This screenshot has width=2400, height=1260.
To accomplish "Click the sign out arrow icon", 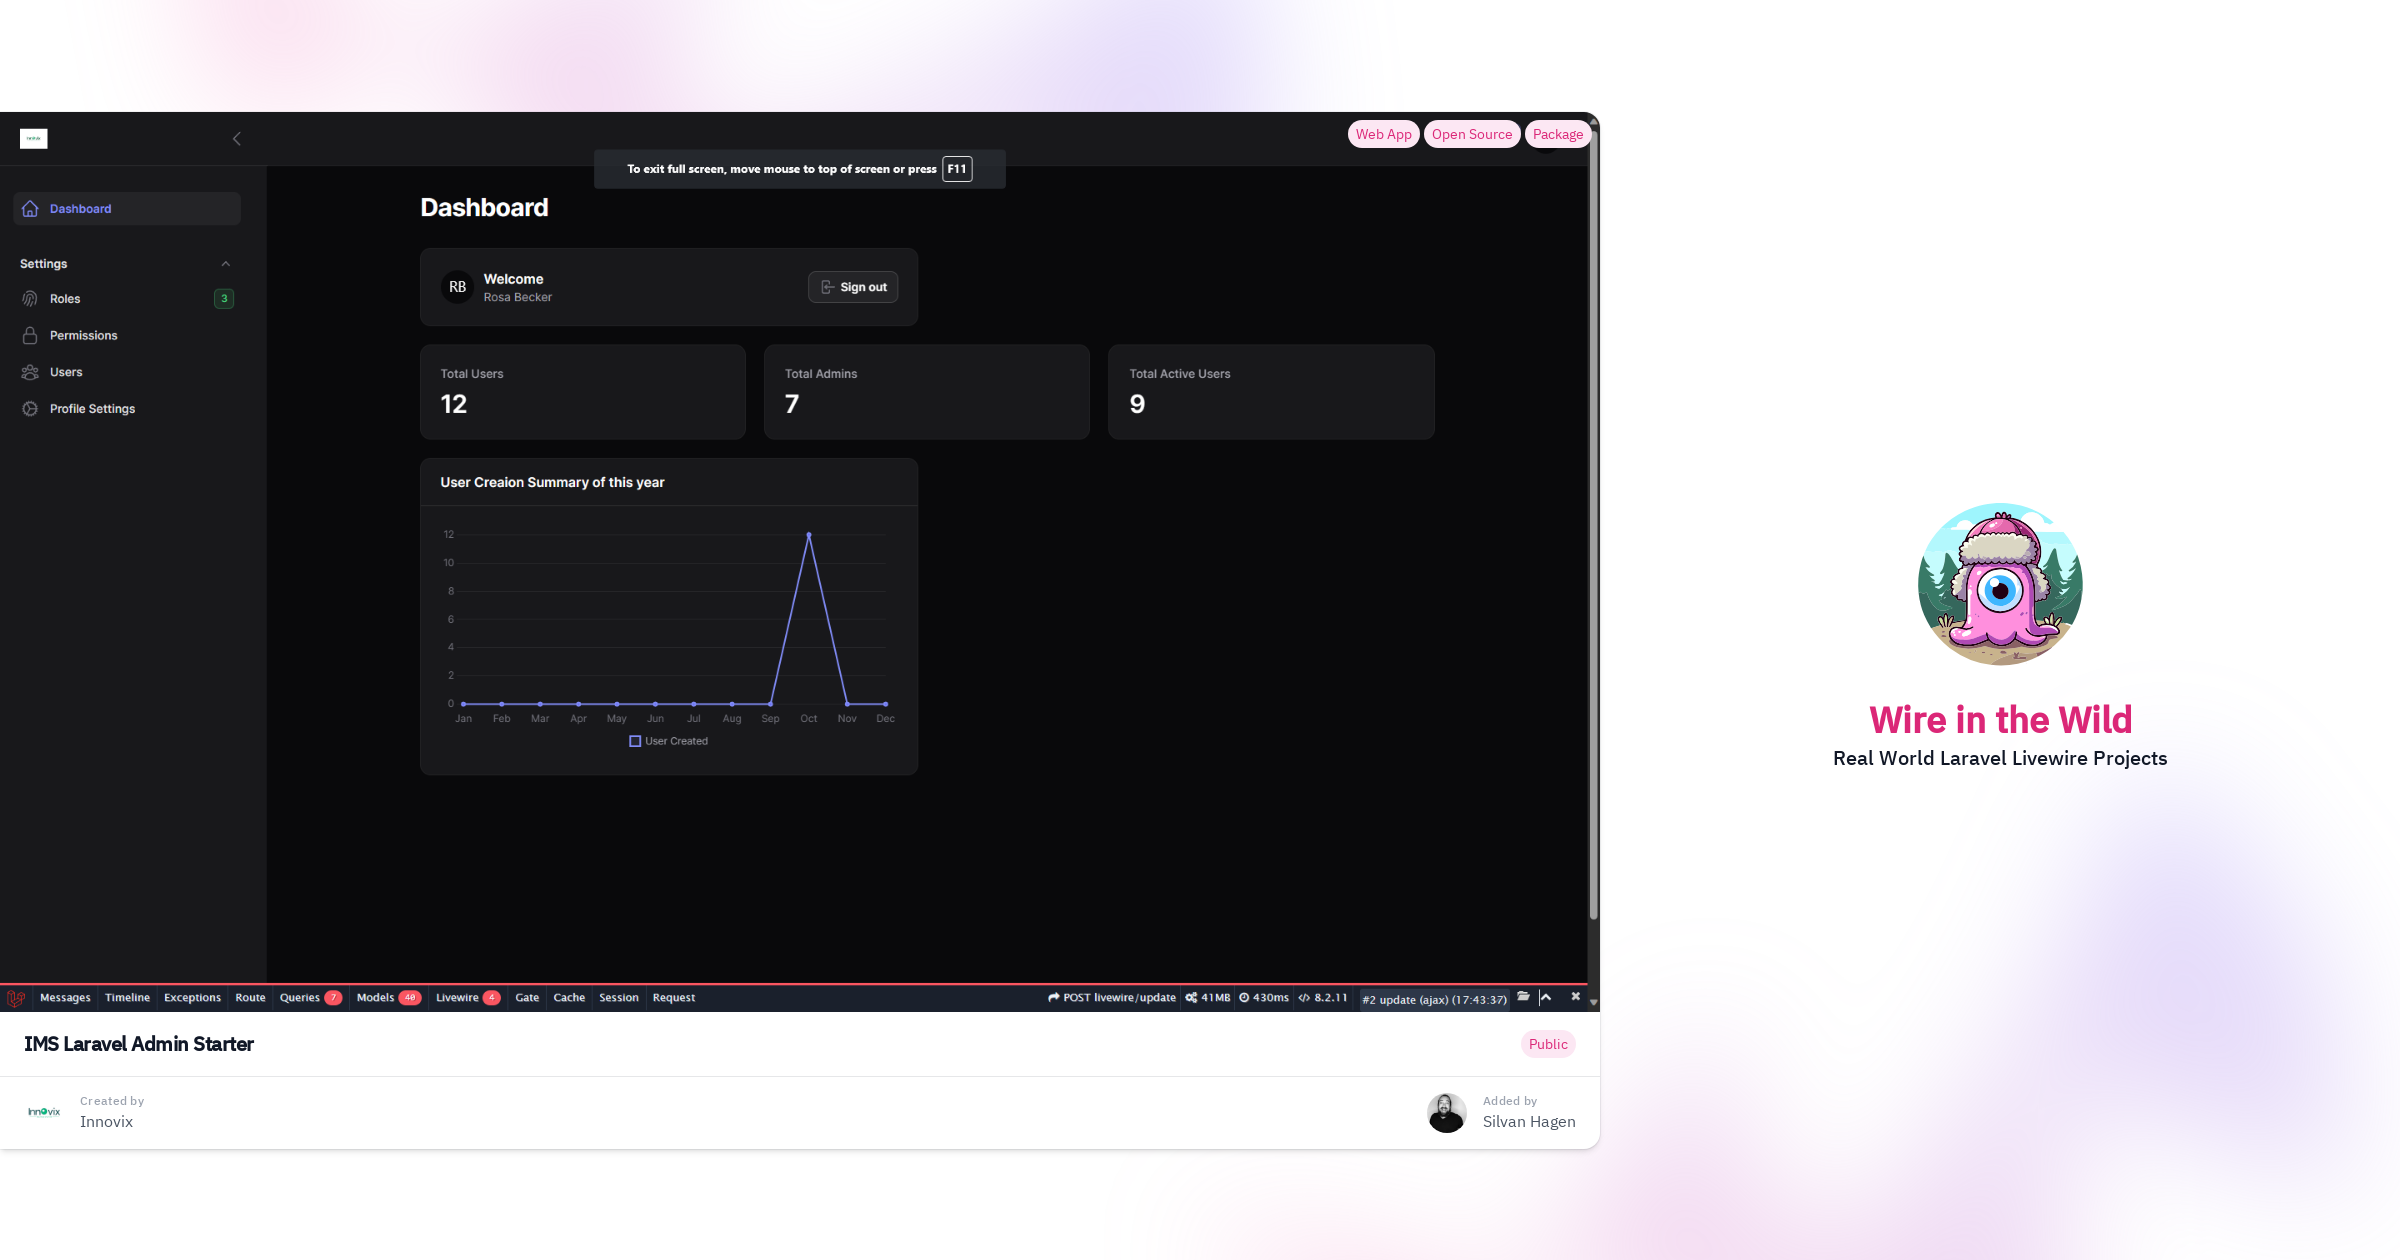I will pyautogui.click(x=826, y=287).
